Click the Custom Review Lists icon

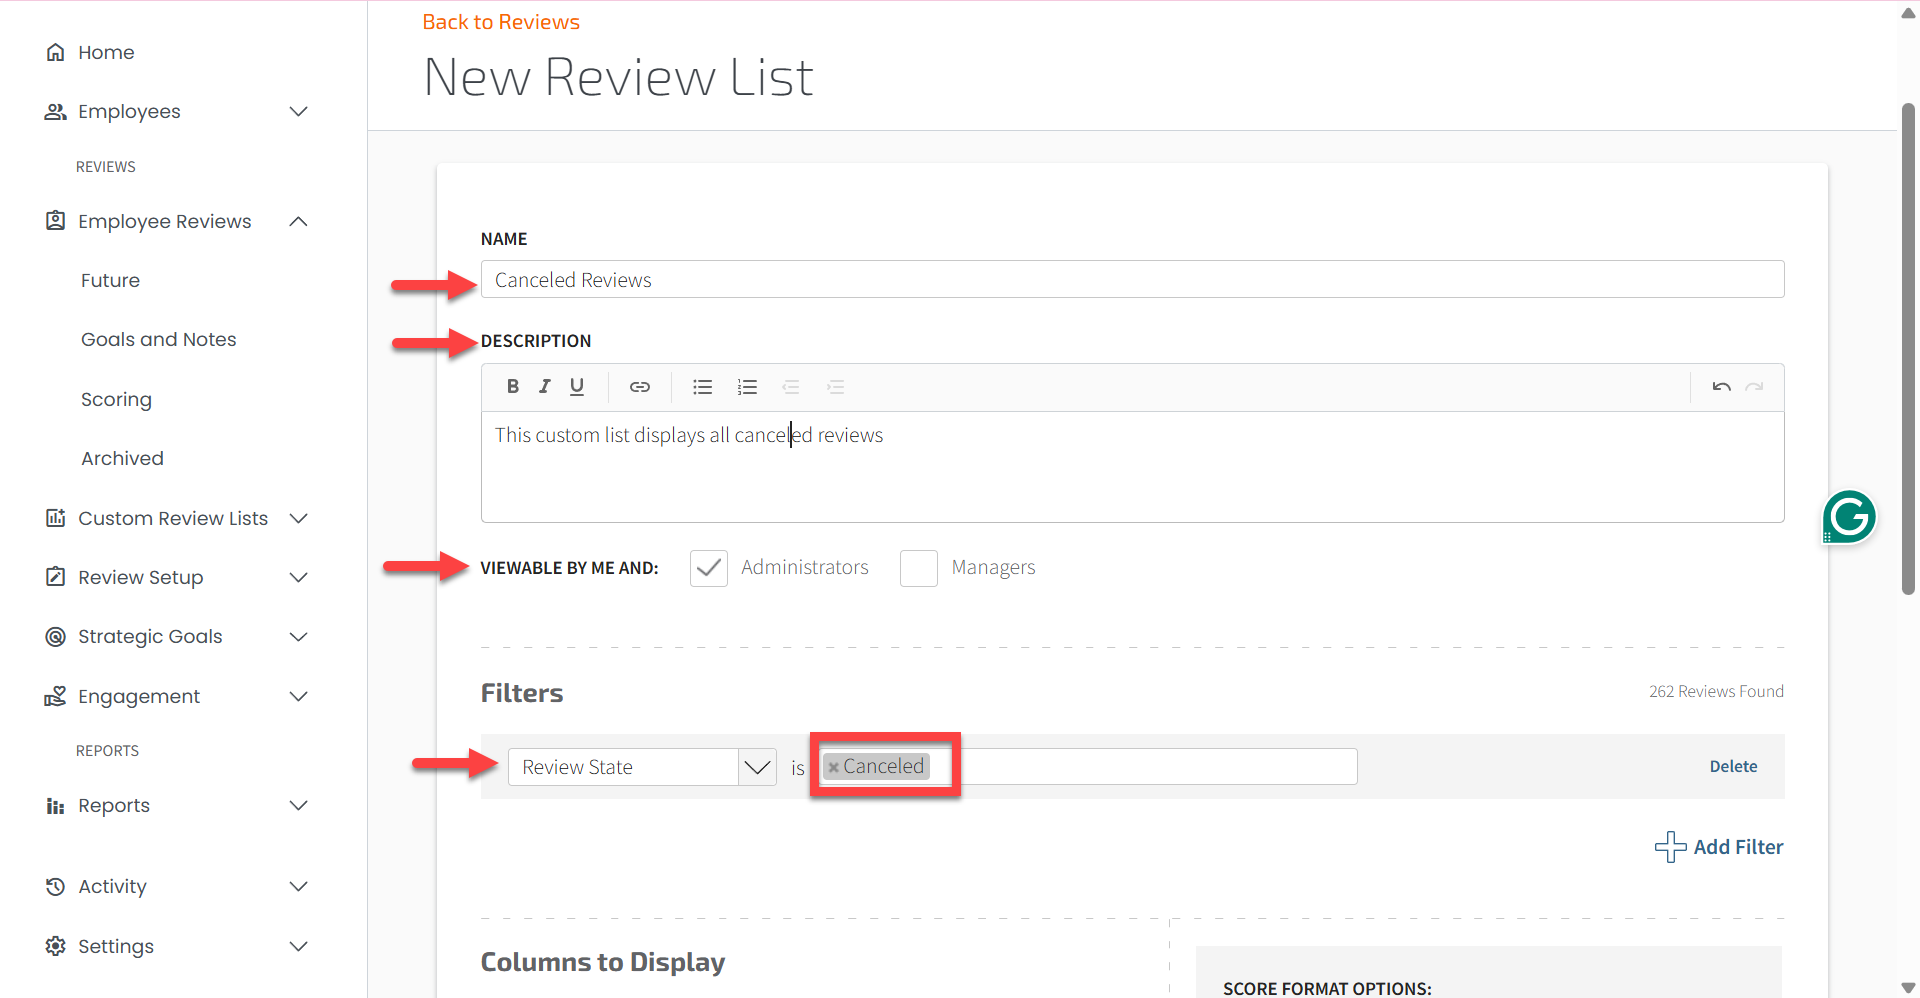(x=56, y=518)
